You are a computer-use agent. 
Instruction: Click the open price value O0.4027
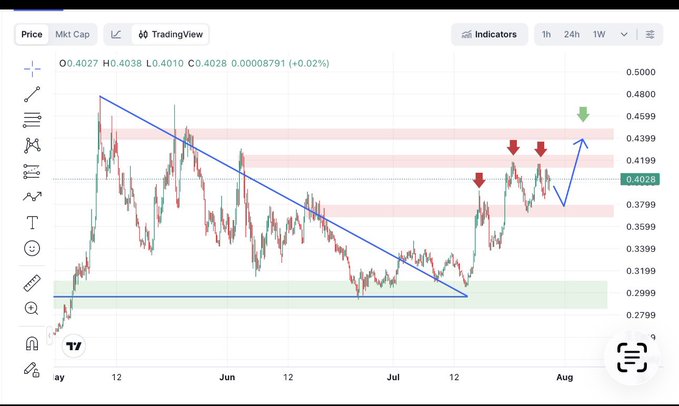(x=79, y=63)
